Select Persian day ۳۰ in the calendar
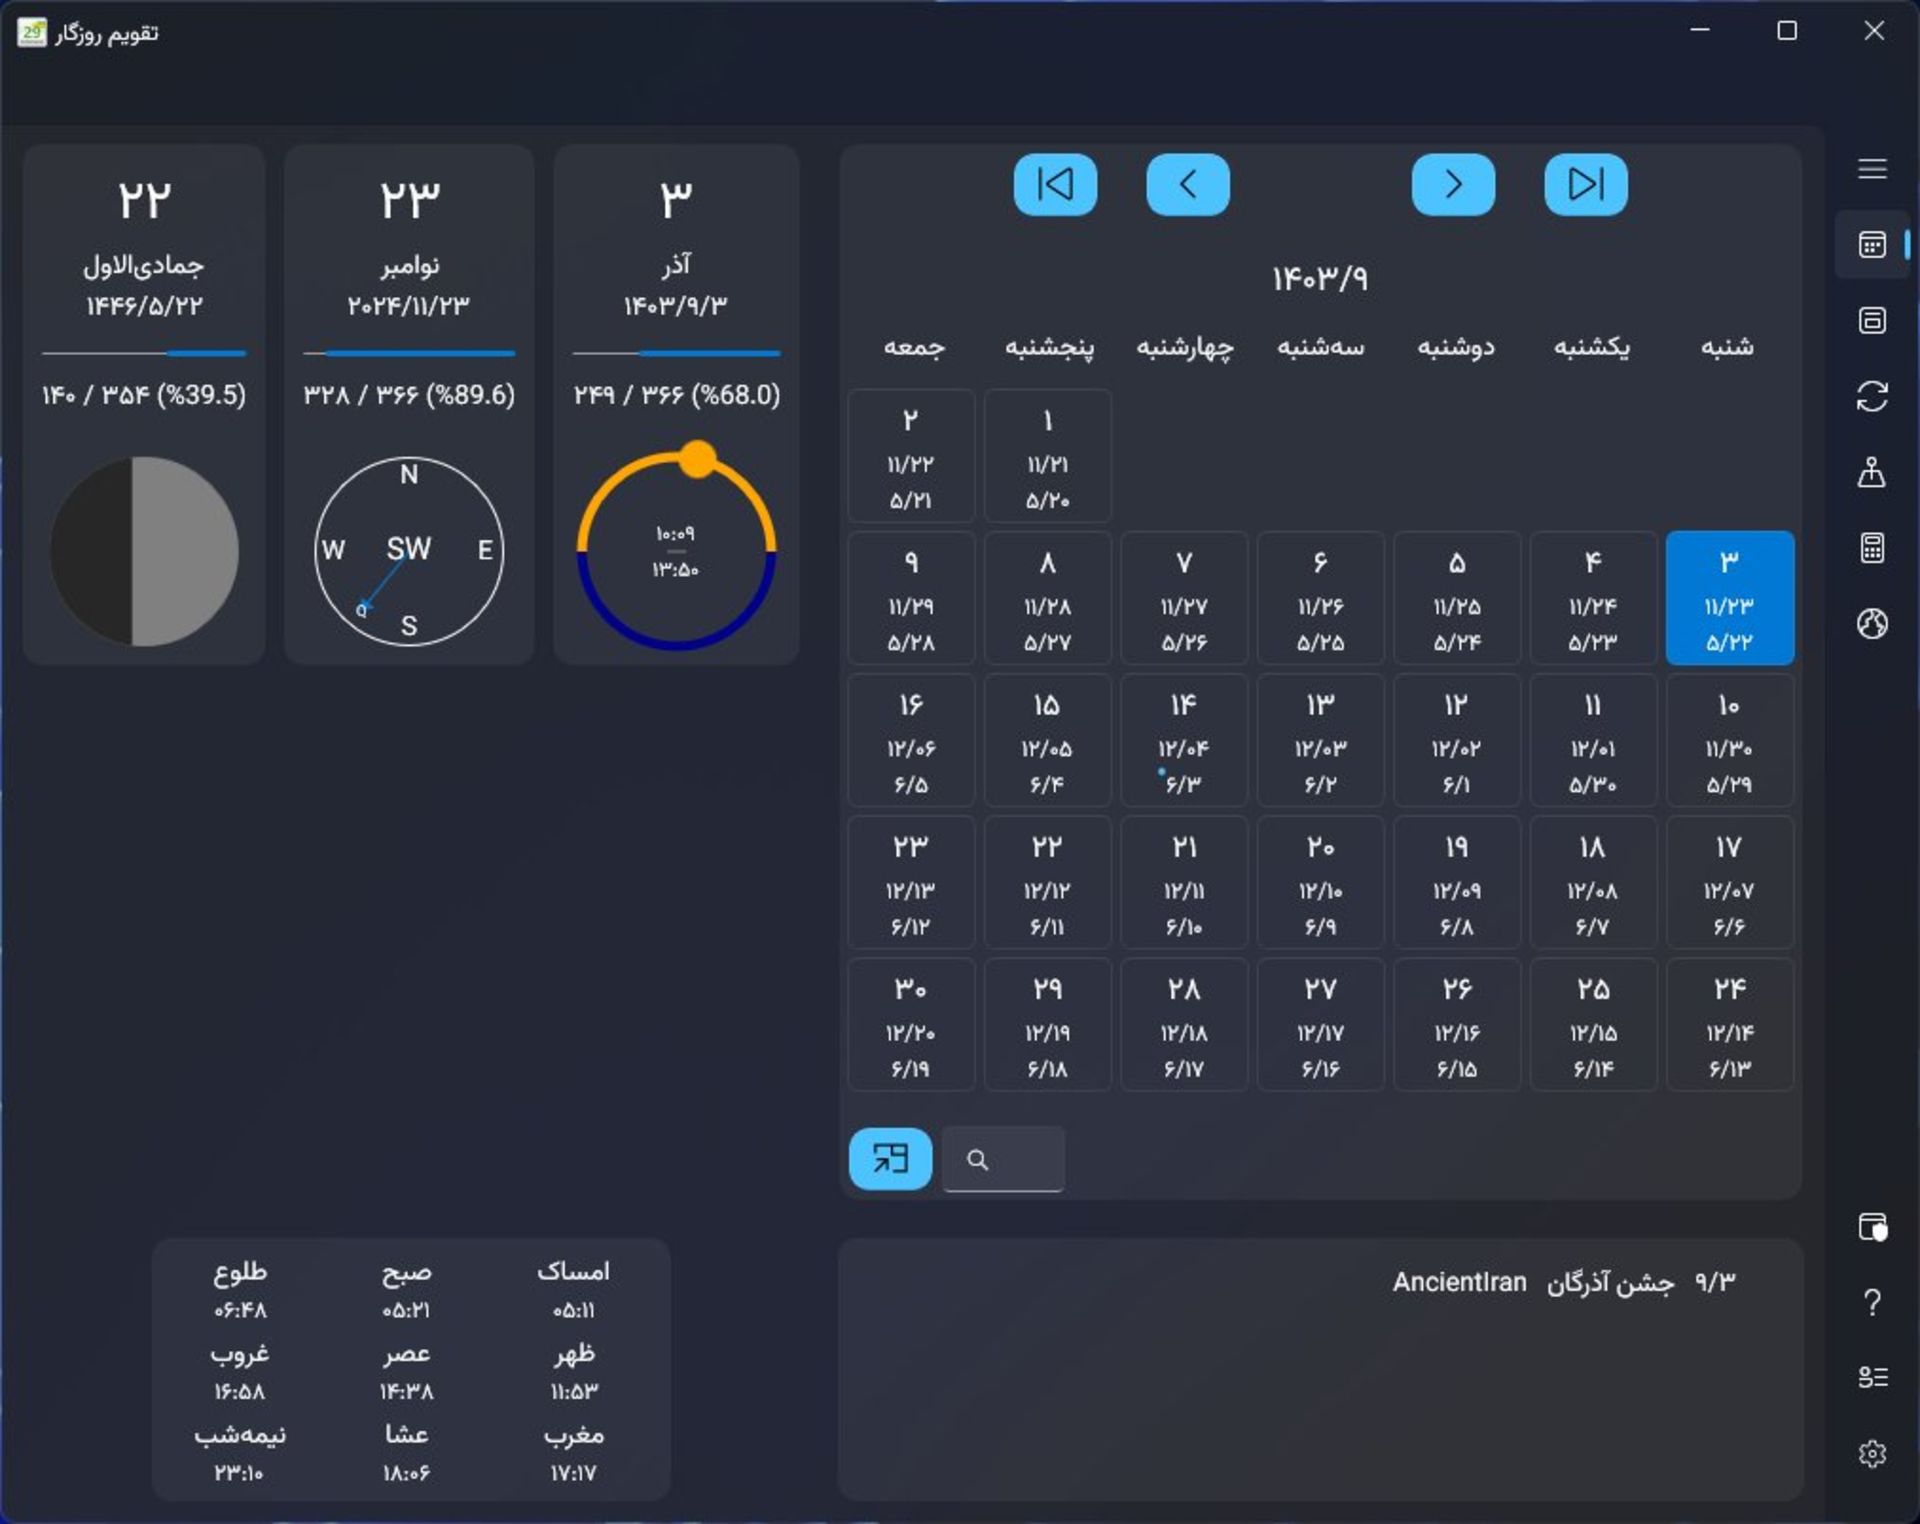Image resolution: width=1920 pixels, height=1524 pixels. coord(911,1025)
